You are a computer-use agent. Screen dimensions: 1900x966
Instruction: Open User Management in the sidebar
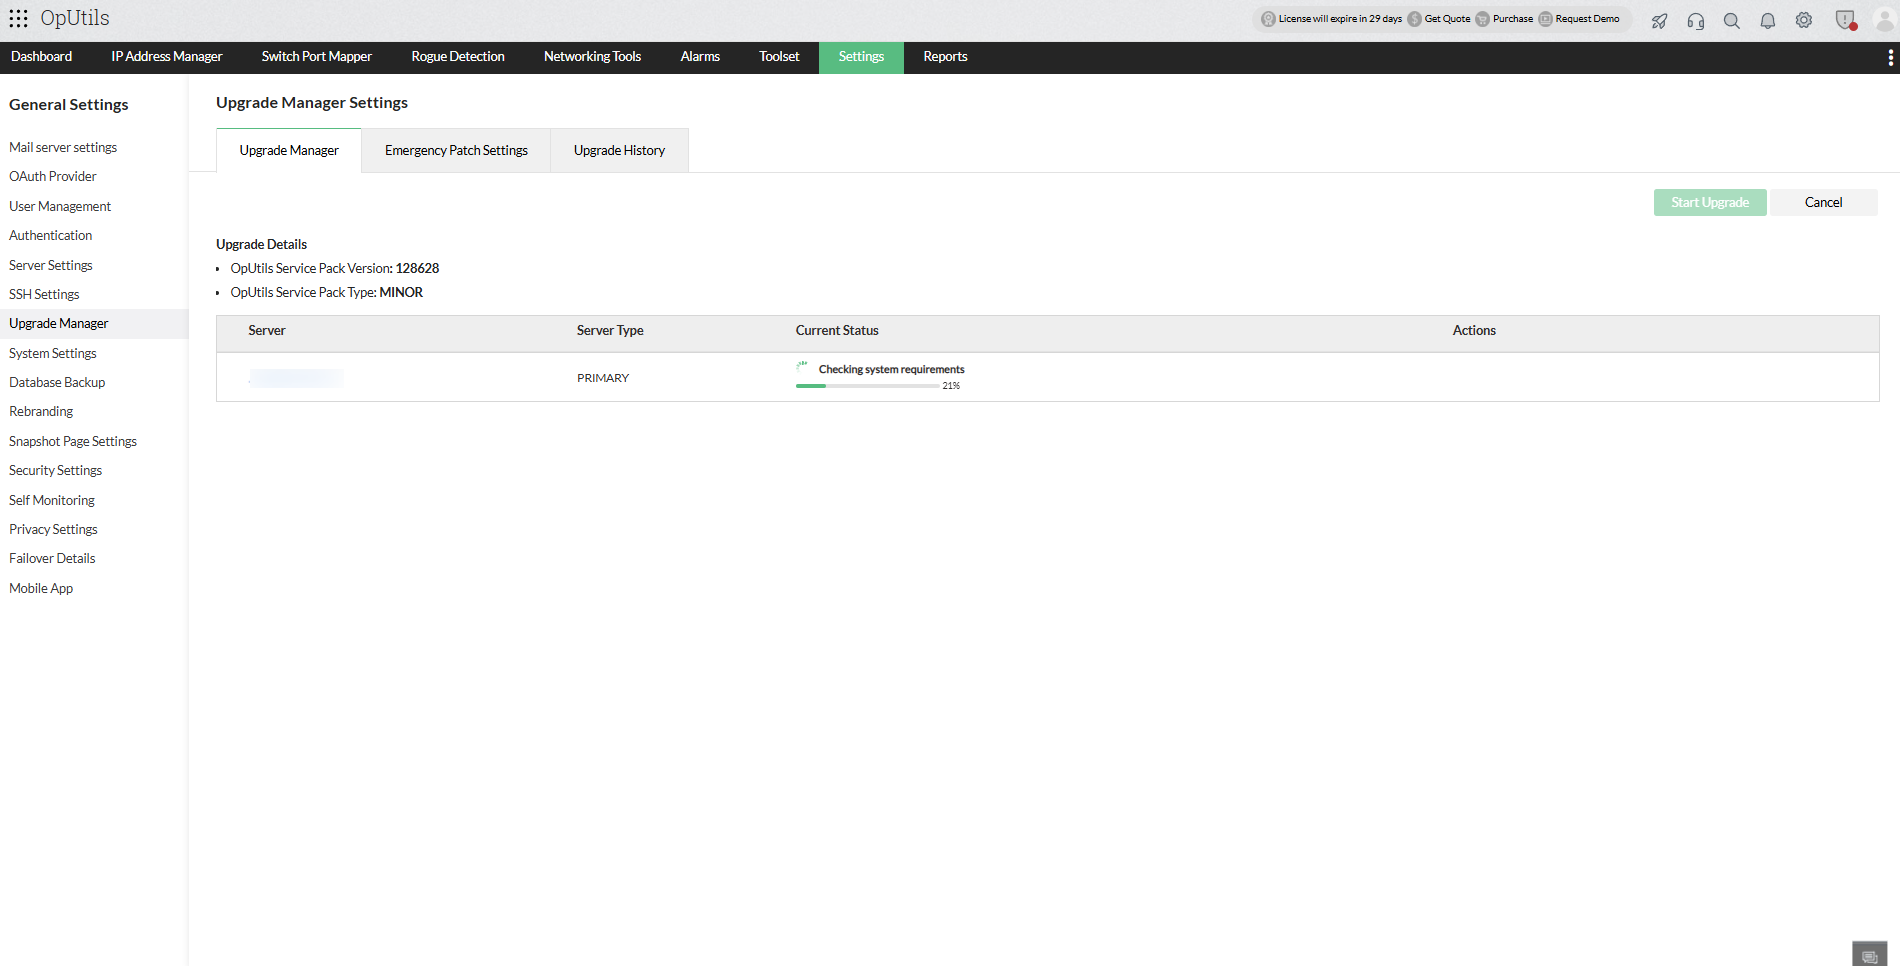(x=60, y=207)
